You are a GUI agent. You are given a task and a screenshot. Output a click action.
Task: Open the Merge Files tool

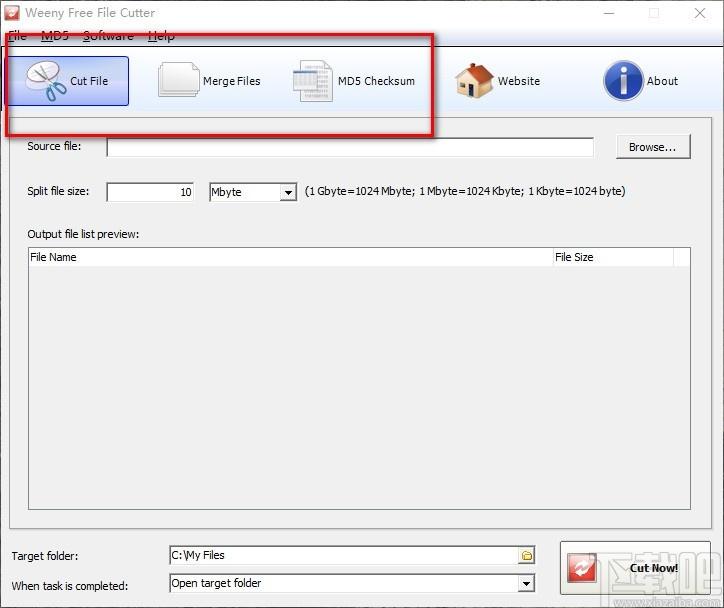(209, 81)
